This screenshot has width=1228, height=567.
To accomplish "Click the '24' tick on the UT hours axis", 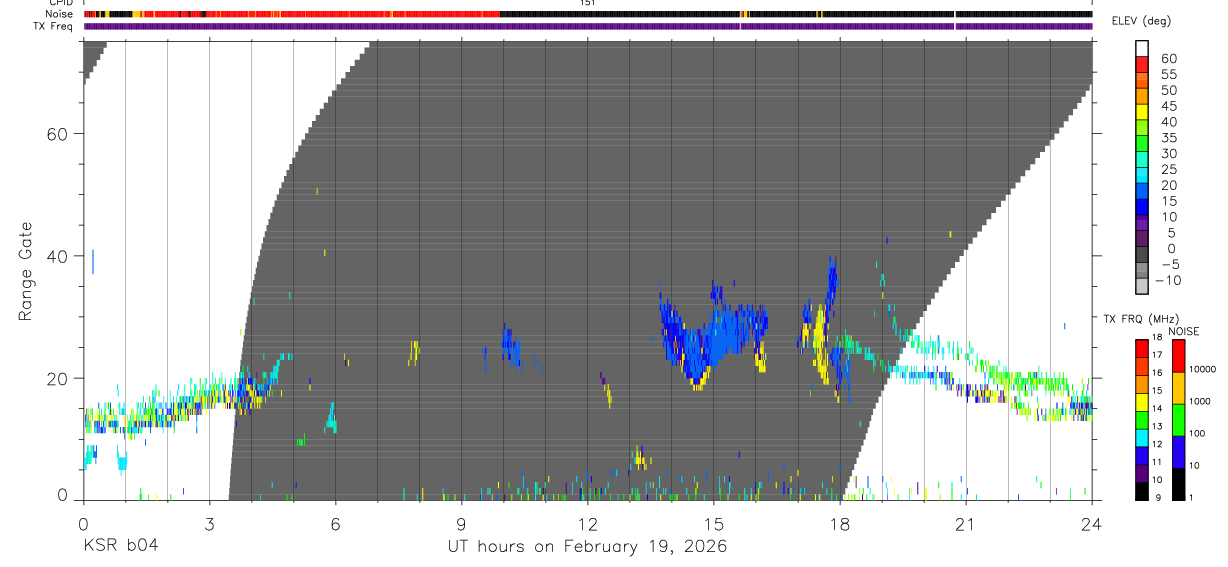I will click(x=1091, y=523).
